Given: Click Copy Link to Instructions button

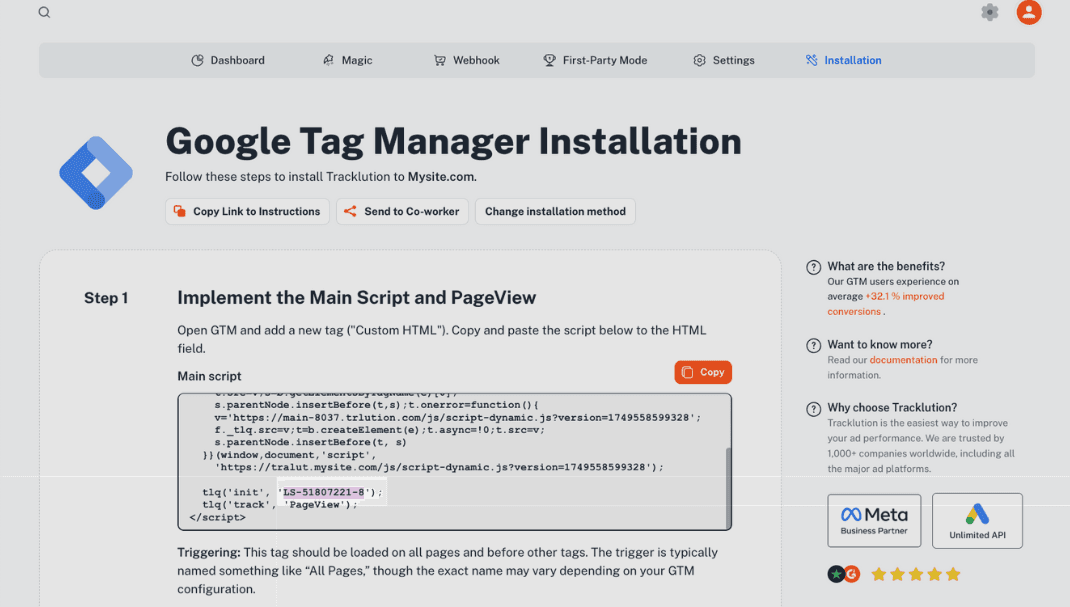Looking at the screenshot, I should point(247,211).
